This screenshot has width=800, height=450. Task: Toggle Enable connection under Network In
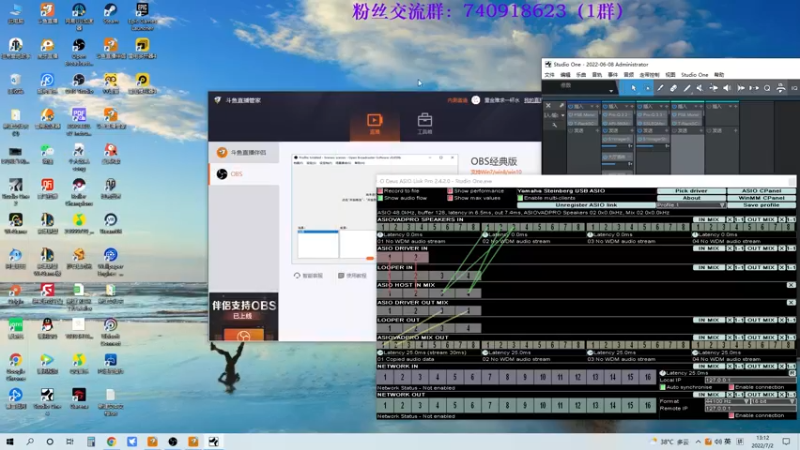tap(732, 387)
